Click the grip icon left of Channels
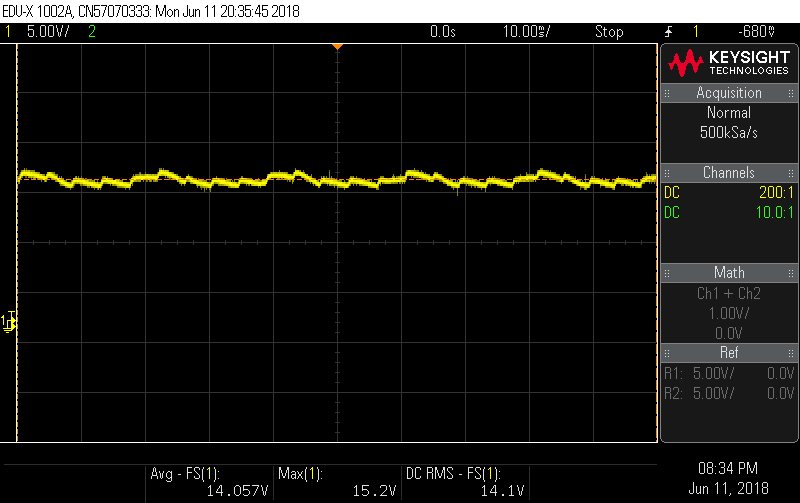Image resolution: width=800 pixels, height=503 pixels. (x=667, y=173)
